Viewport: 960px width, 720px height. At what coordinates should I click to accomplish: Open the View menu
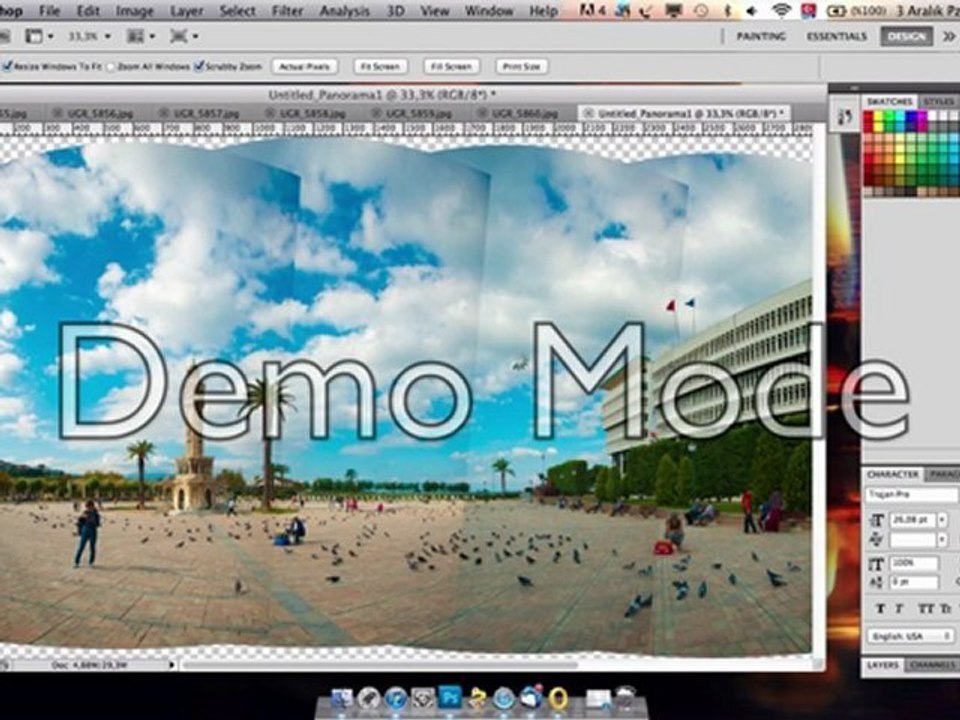(435, 11)
